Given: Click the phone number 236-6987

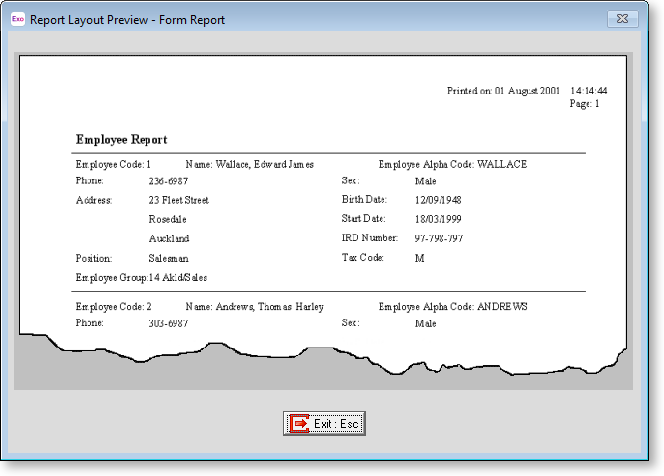Looking at the screenshot, I should [x=170, y=182].
